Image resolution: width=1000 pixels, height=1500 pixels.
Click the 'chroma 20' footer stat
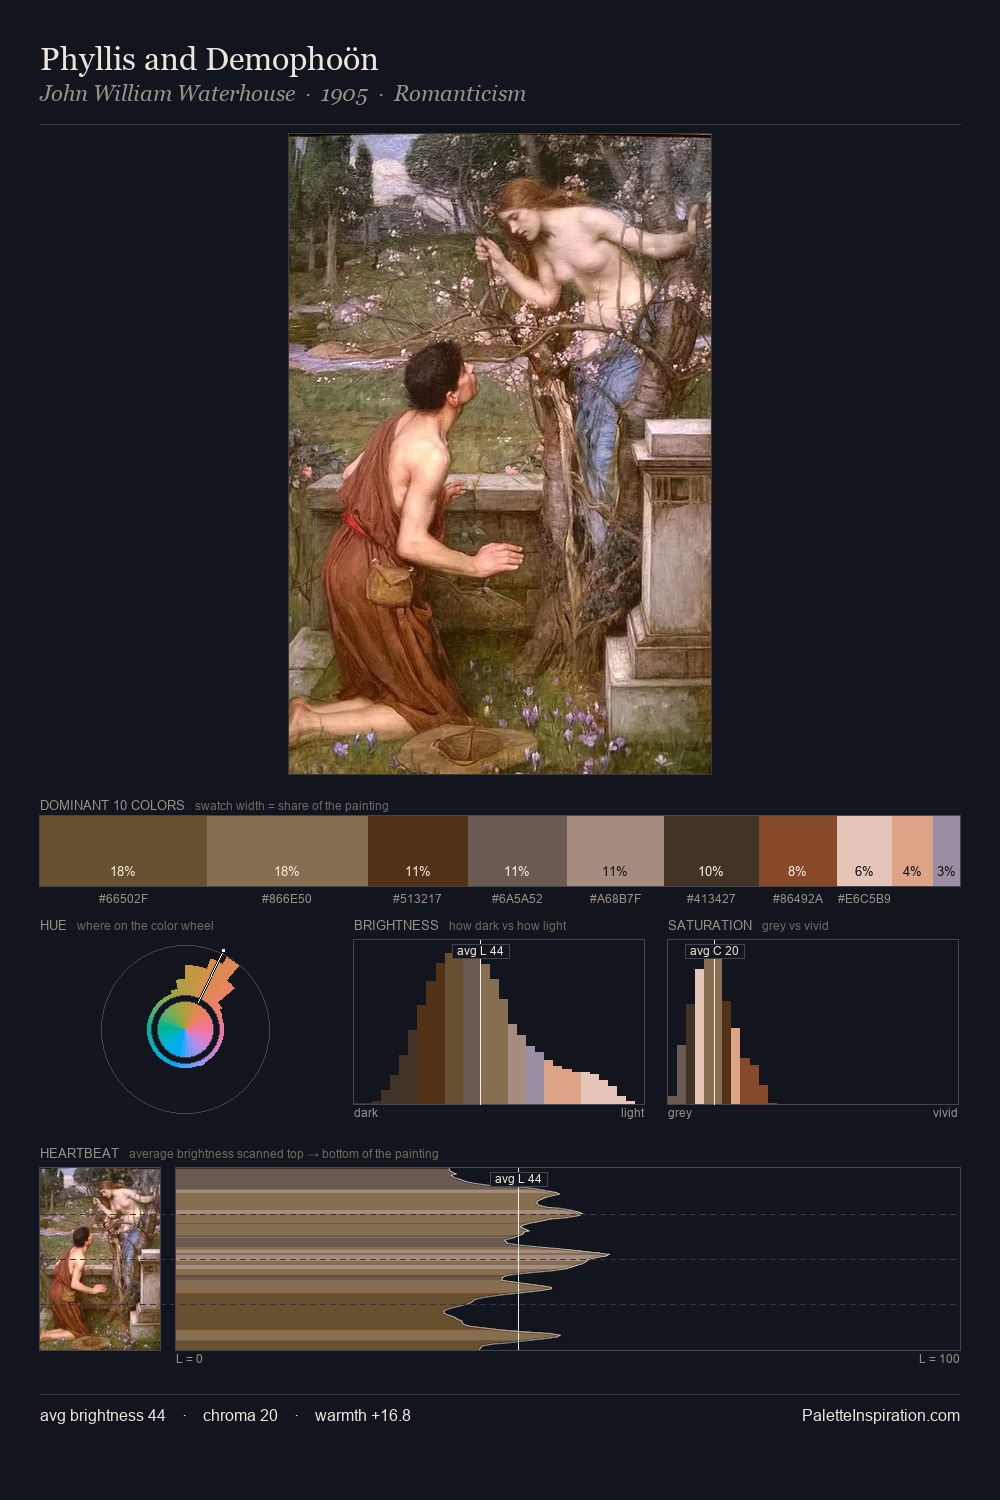pyautogui.click(x=240, y=1415)
